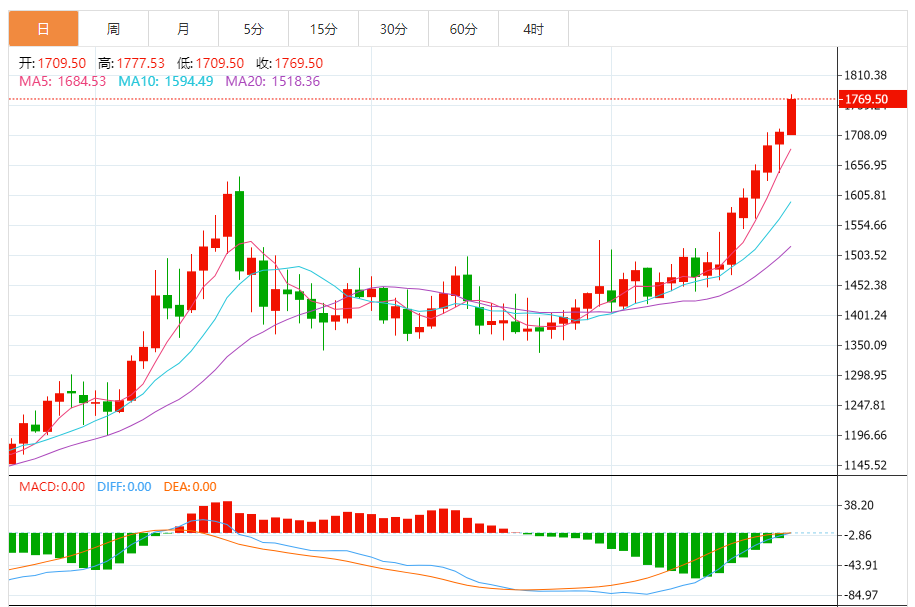
Task: Click the MACD indicator label
Action: pyautogui.click(x=52, y=487)
